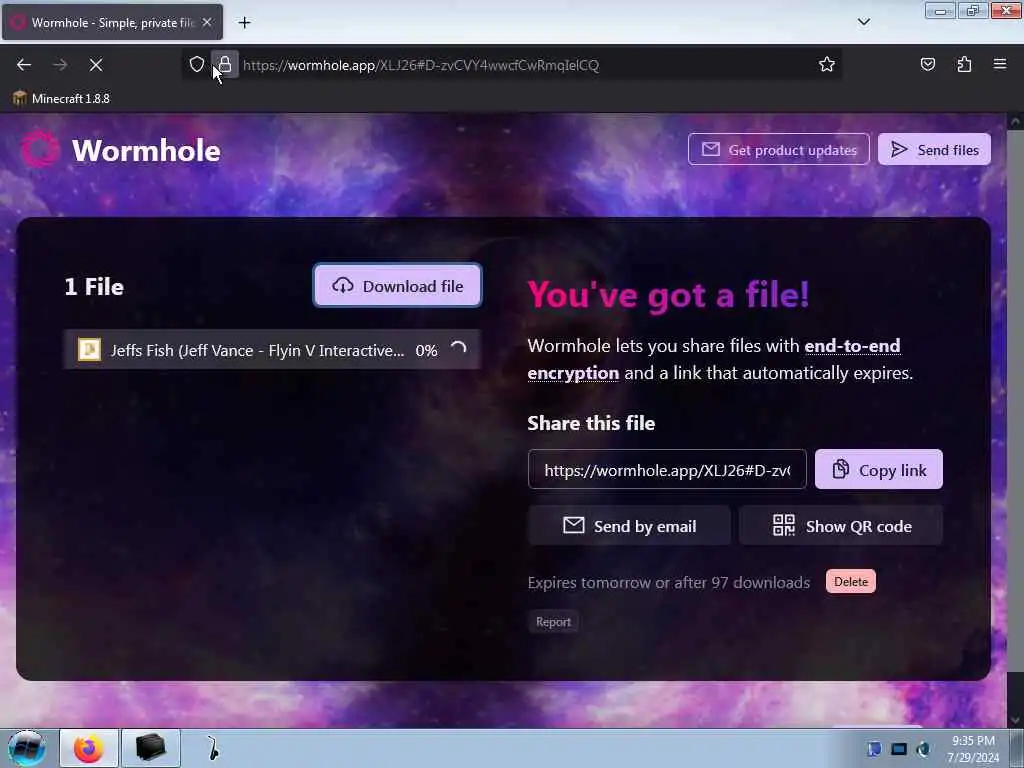Click the share link text field

(x=667, y=470)
